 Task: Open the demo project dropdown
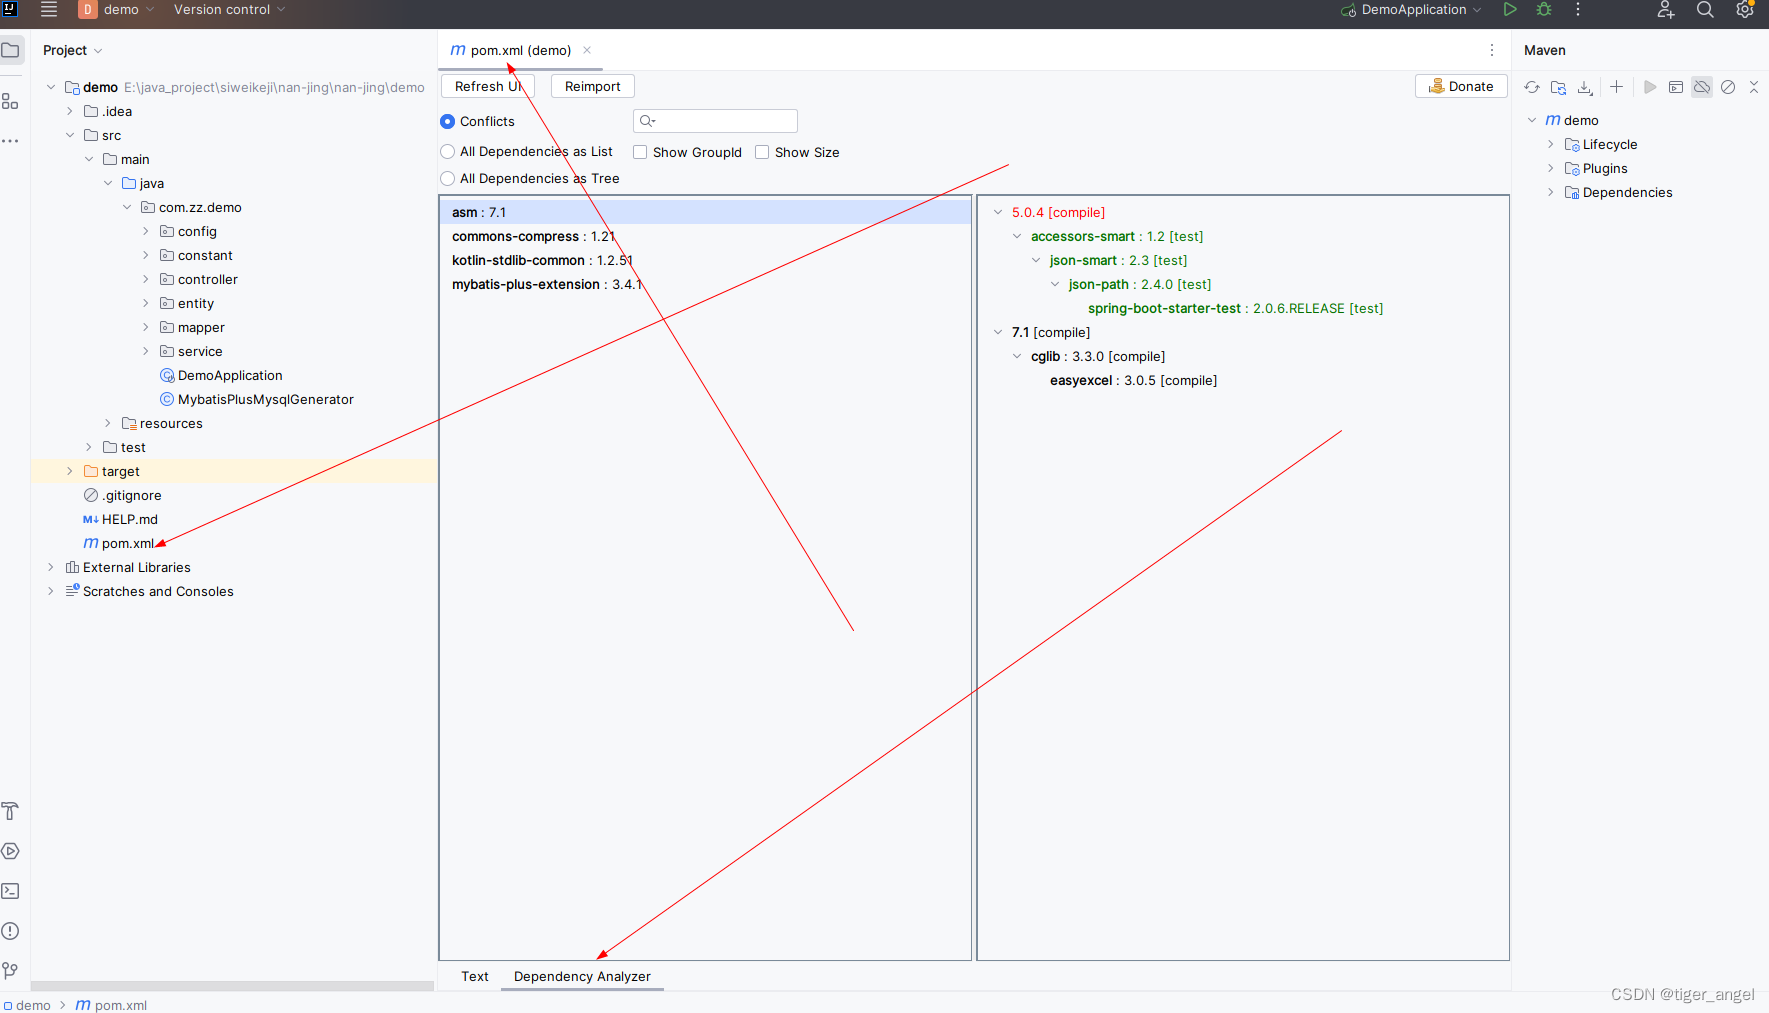coord(117,10)
